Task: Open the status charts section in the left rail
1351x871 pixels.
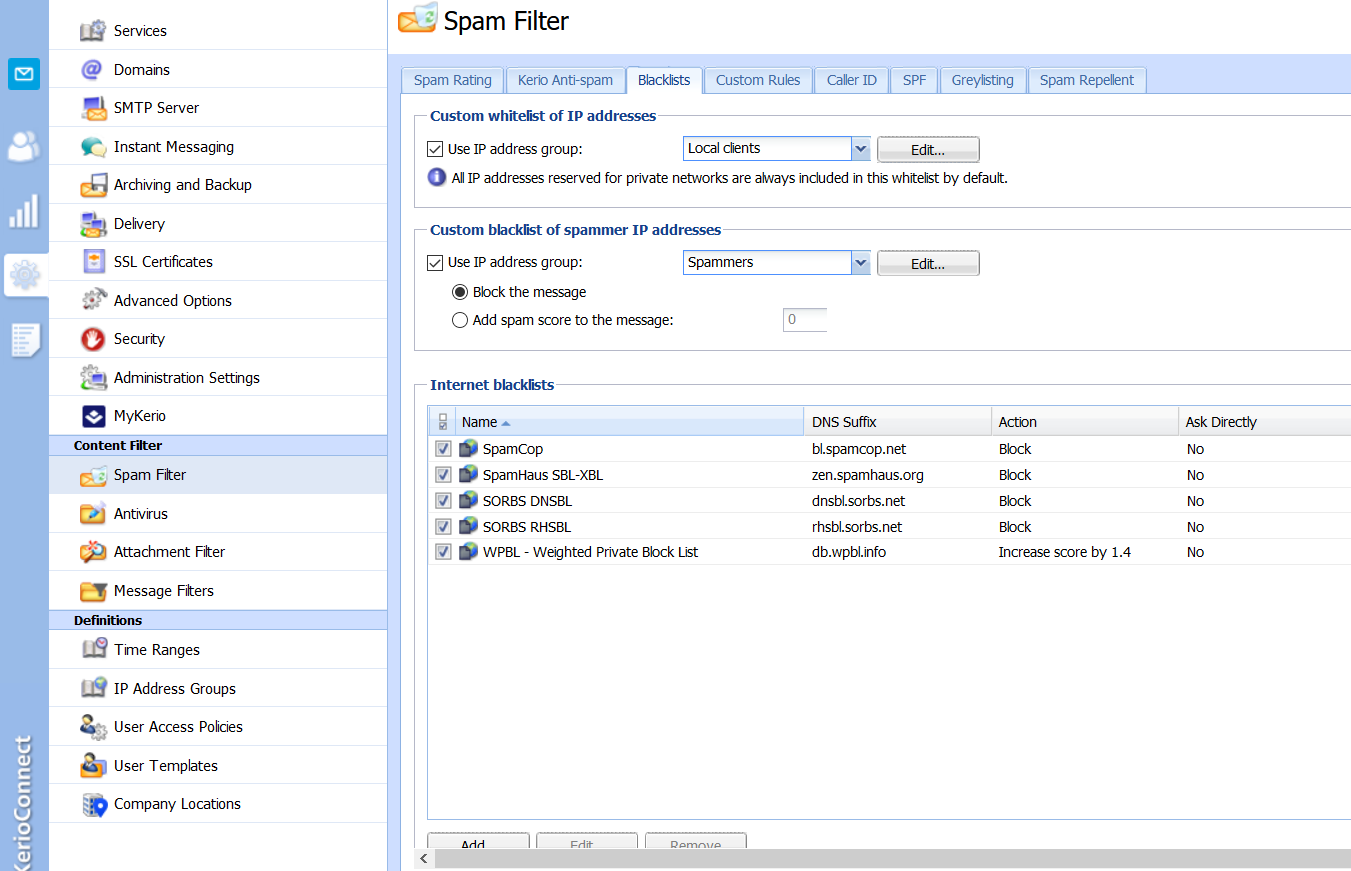Action: 24,211
